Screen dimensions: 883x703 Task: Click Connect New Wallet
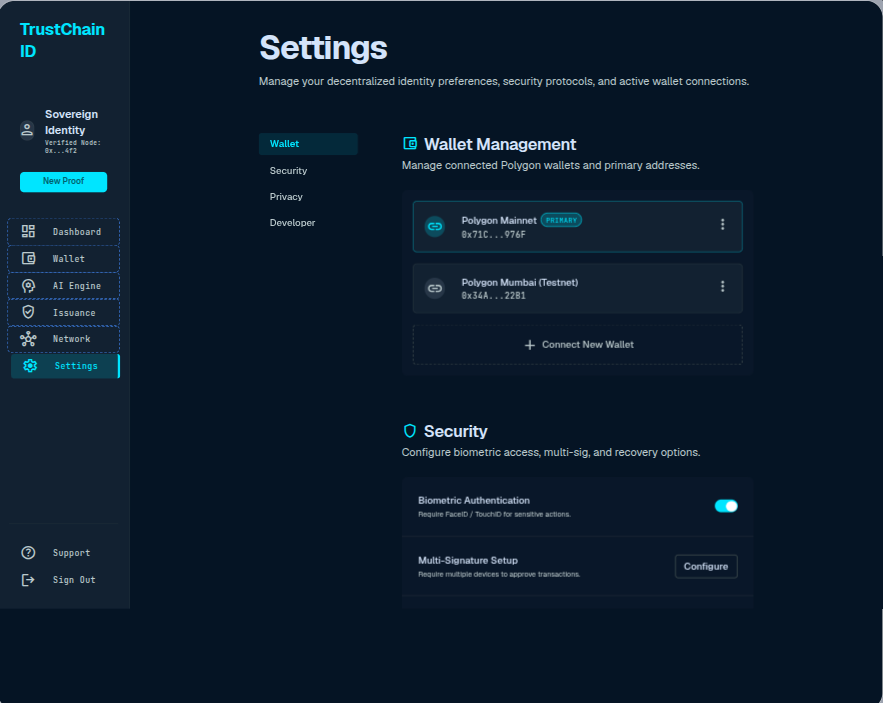click(578, 345)
